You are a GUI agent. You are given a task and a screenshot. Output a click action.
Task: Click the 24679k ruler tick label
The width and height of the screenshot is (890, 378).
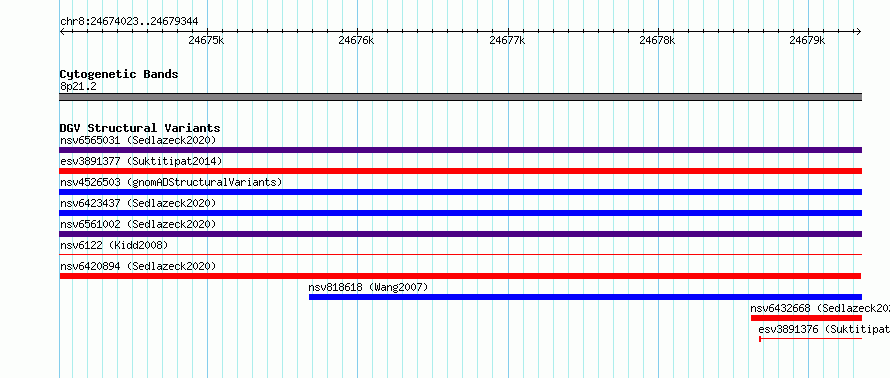coord(808,40)
